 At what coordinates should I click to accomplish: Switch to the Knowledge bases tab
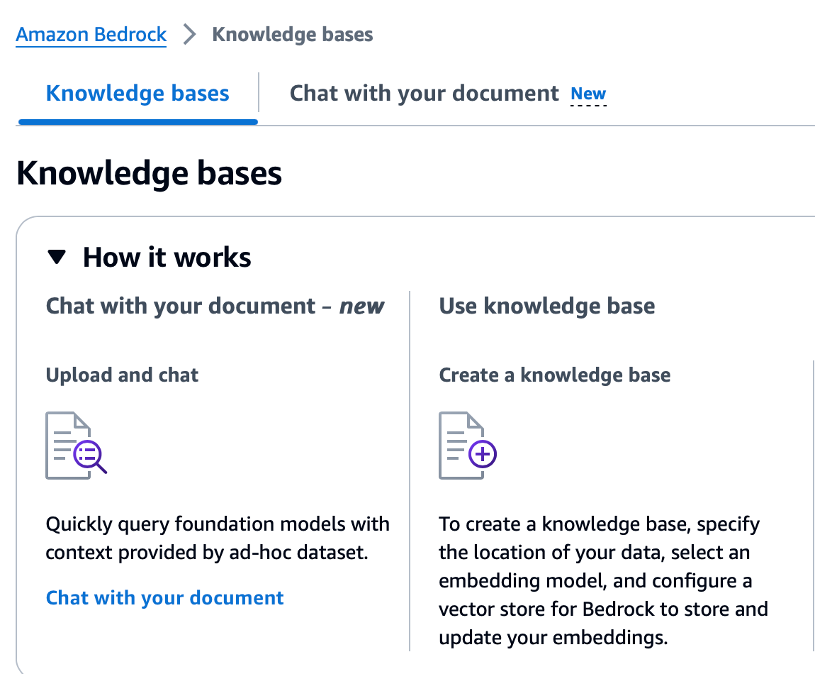pyautogui.click(x=137, y=94)
